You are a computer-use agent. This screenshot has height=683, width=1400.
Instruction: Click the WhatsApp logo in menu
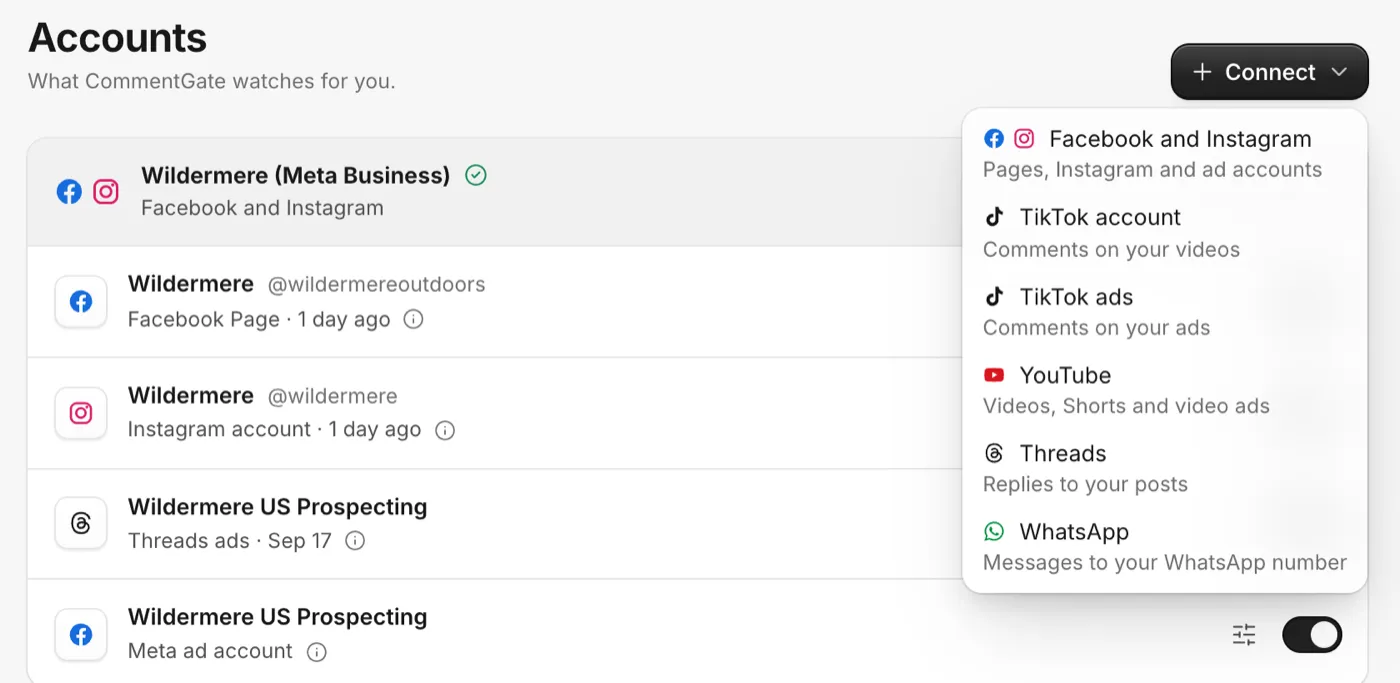point(994,531)
